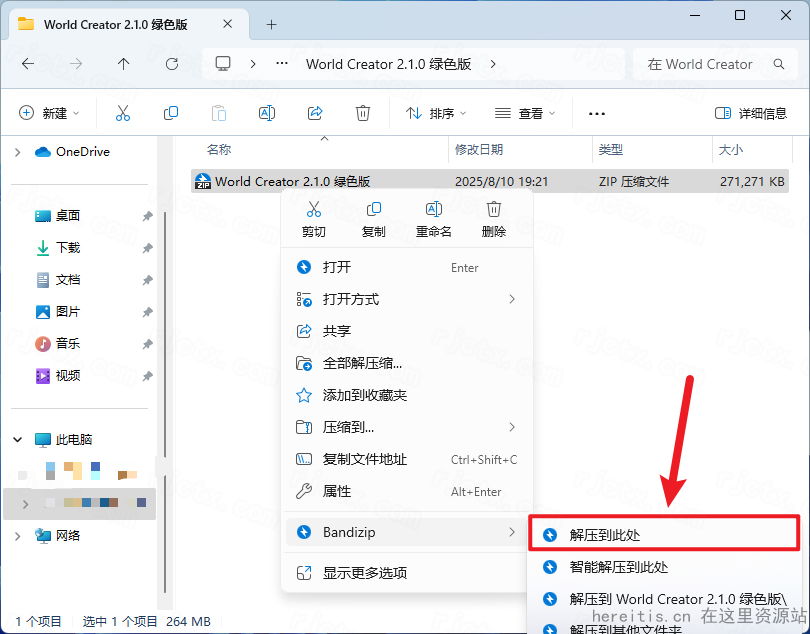810x634 pixels.
Task: Click the PC monitor icon in address bar
Action: click(x=223, y=64)
